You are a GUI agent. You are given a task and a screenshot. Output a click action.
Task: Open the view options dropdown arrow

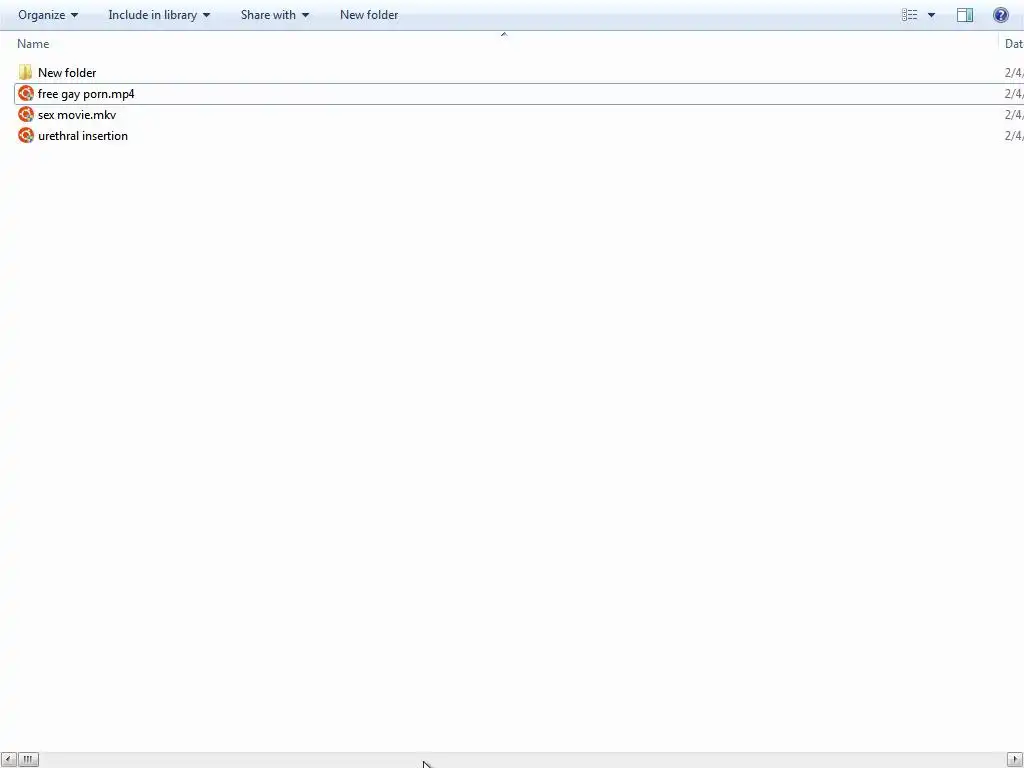(931, 15)
